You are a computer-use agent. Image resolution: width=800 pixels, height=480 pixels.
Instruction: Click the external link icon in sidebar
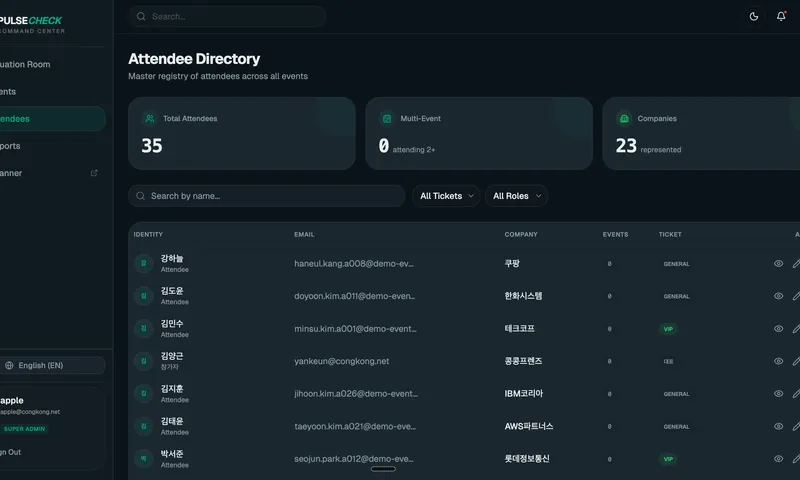click(x=94, y=173)
